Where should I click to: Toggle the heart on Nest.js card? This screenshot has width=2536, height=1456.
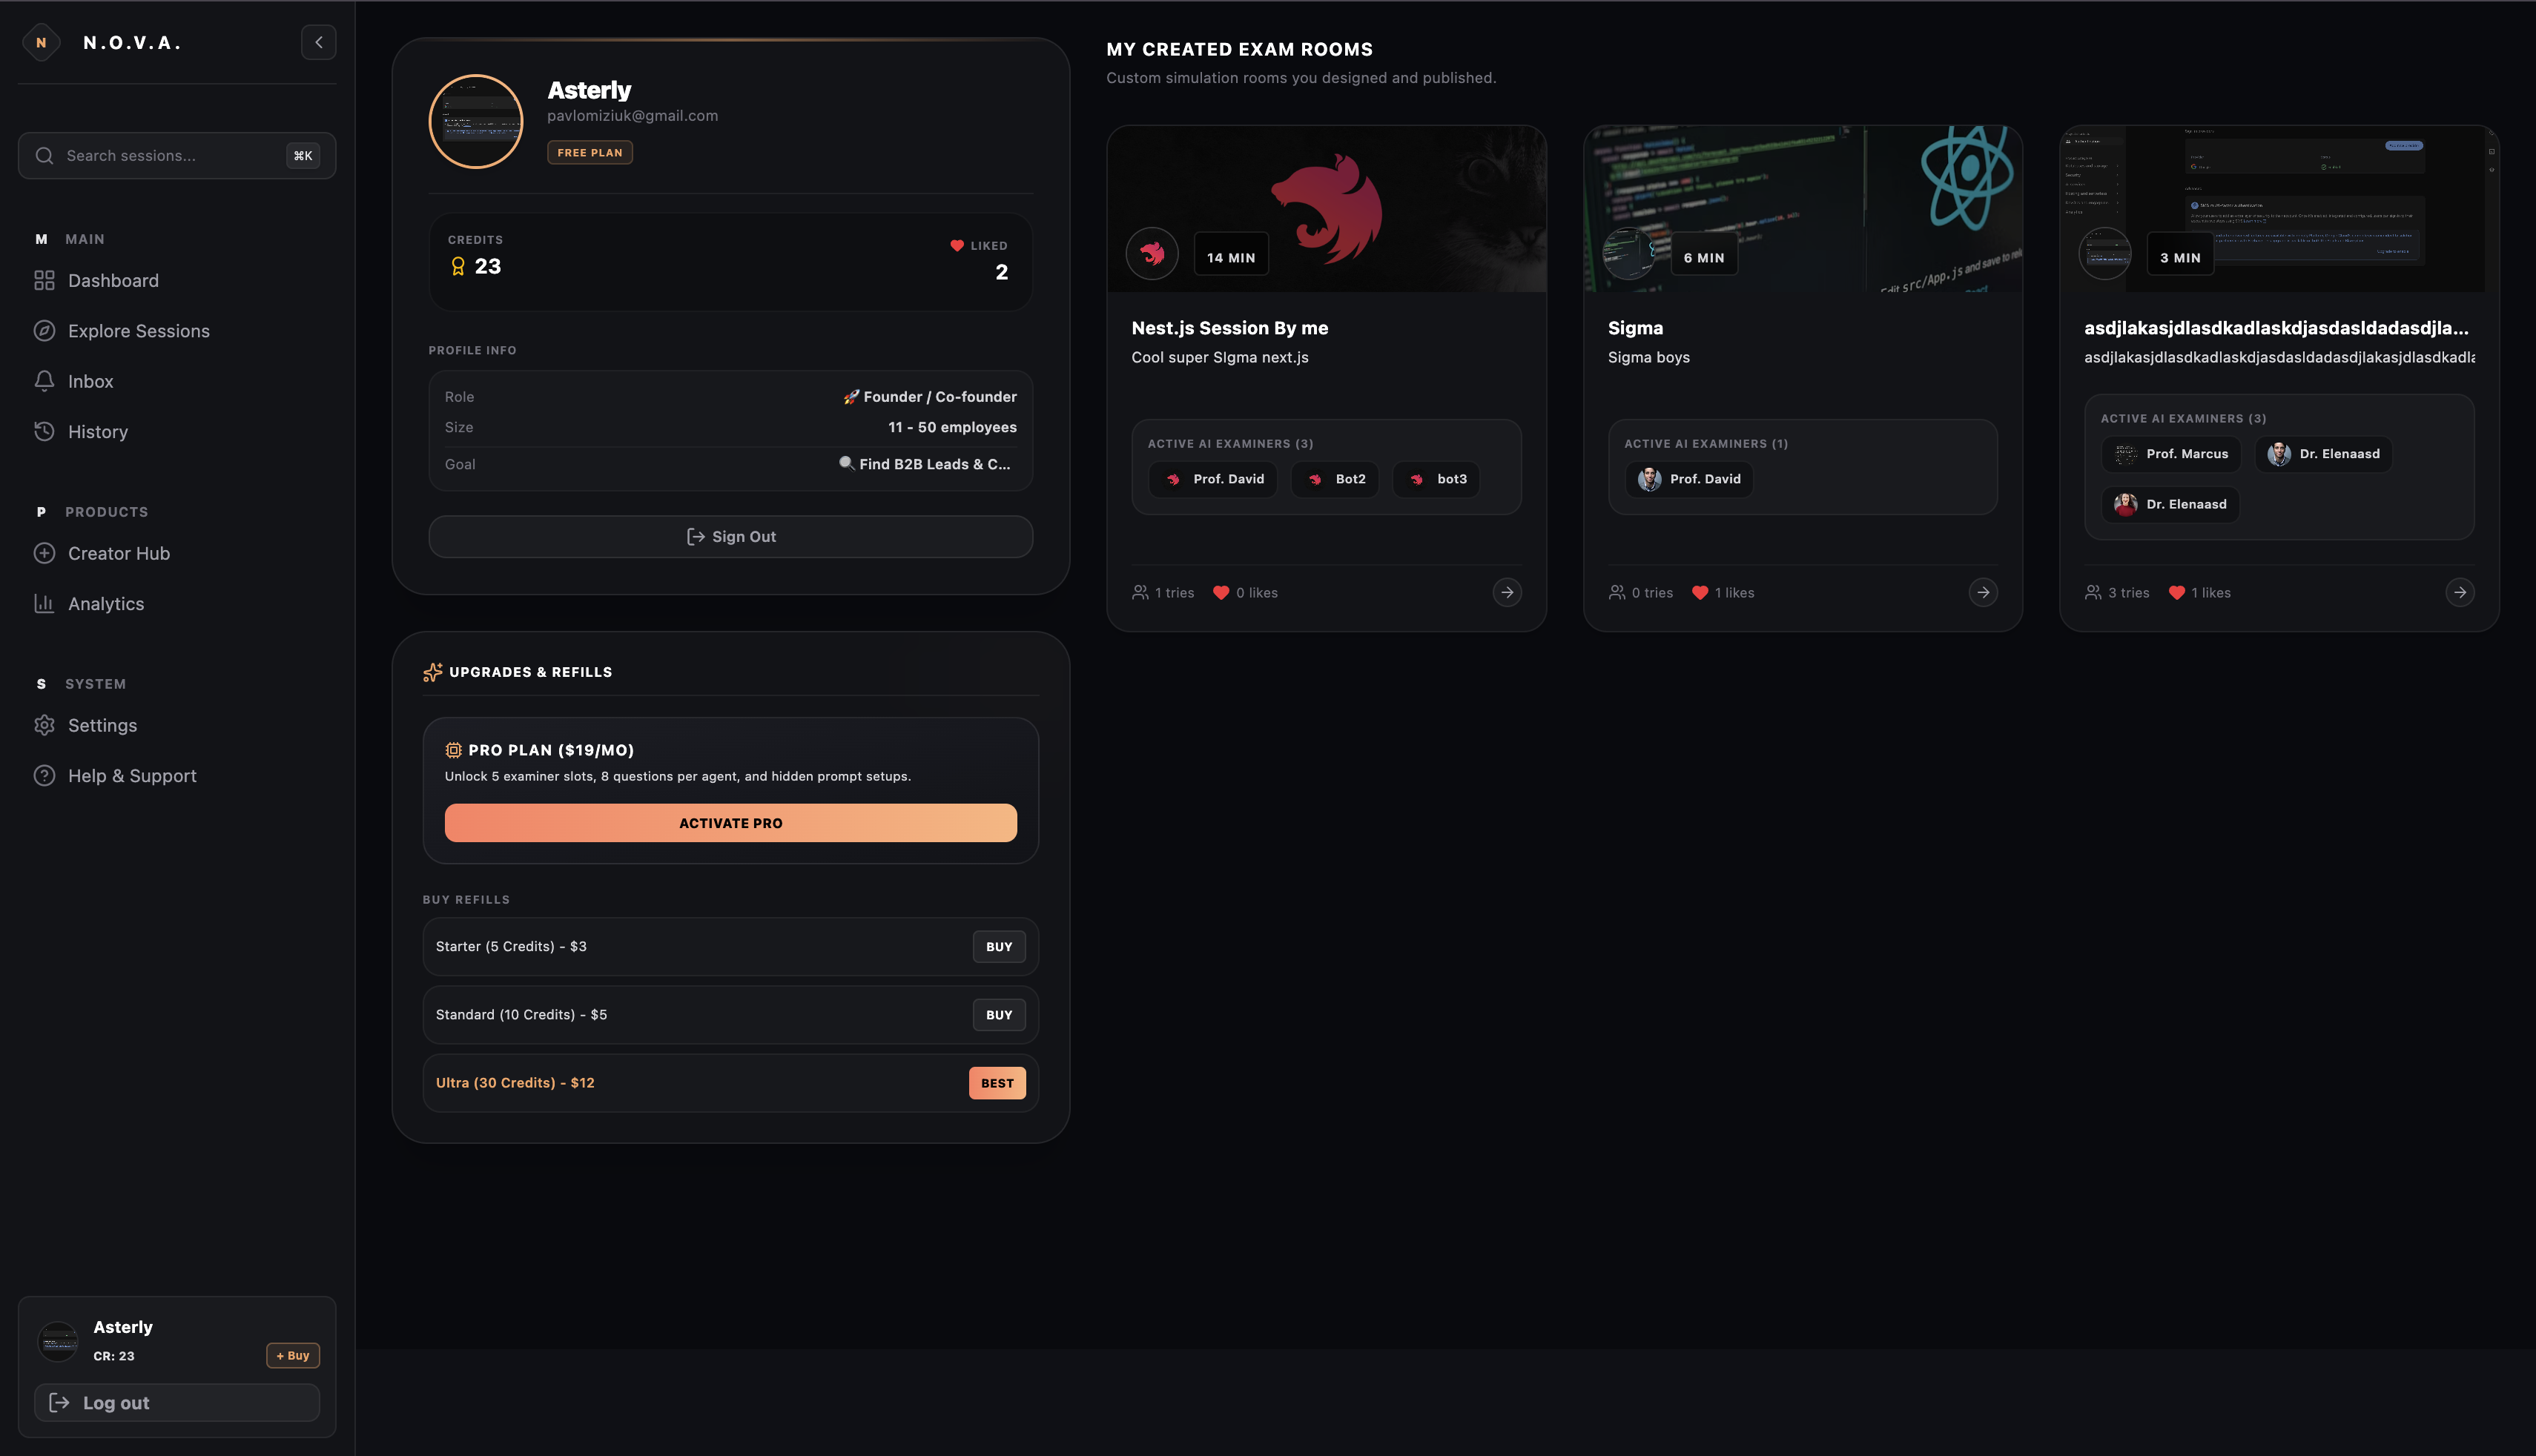[x=1221, y=593]
